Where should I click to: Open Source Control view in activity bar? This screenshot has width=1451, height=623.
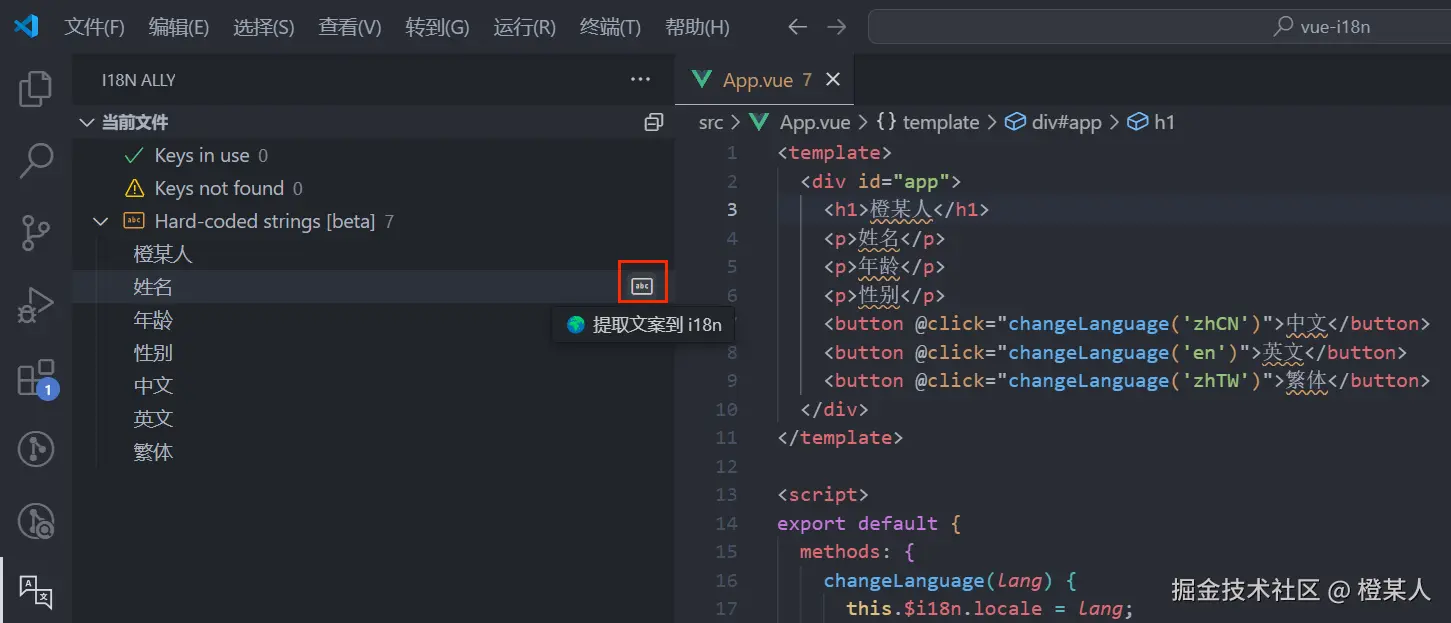click(36, 233)
